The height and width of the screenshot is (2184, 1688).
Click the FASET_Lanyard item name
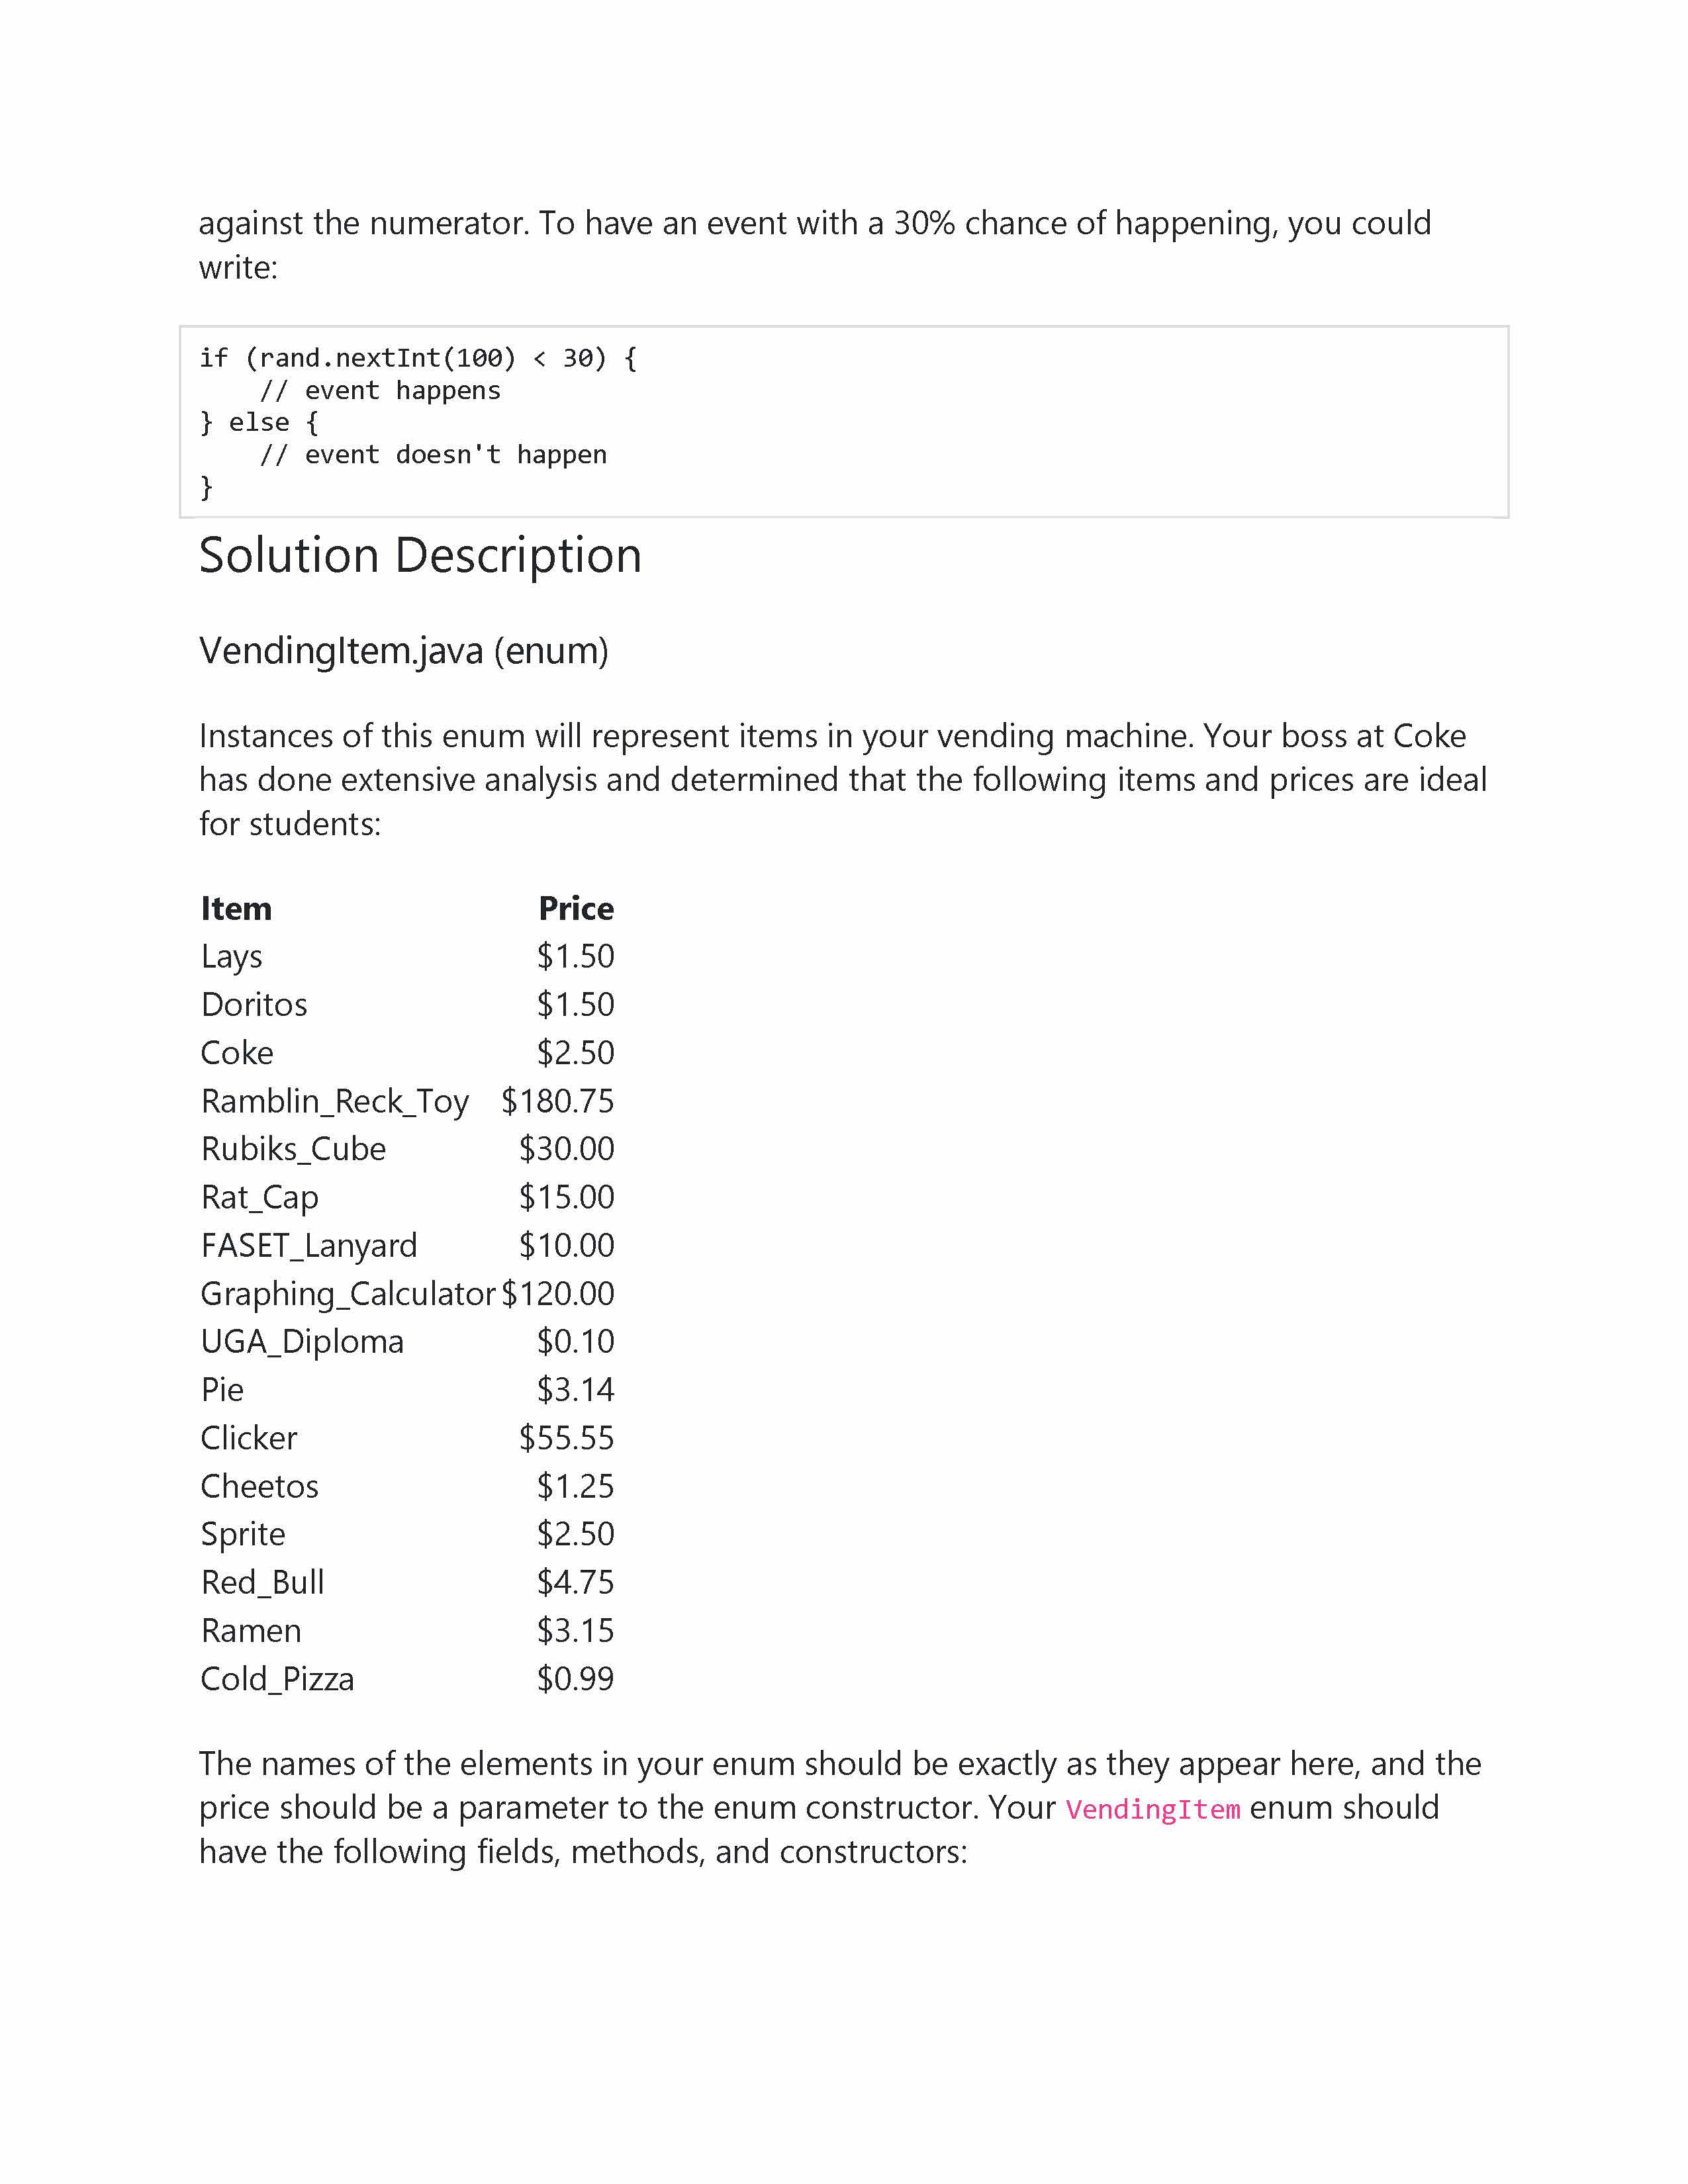309,1246
